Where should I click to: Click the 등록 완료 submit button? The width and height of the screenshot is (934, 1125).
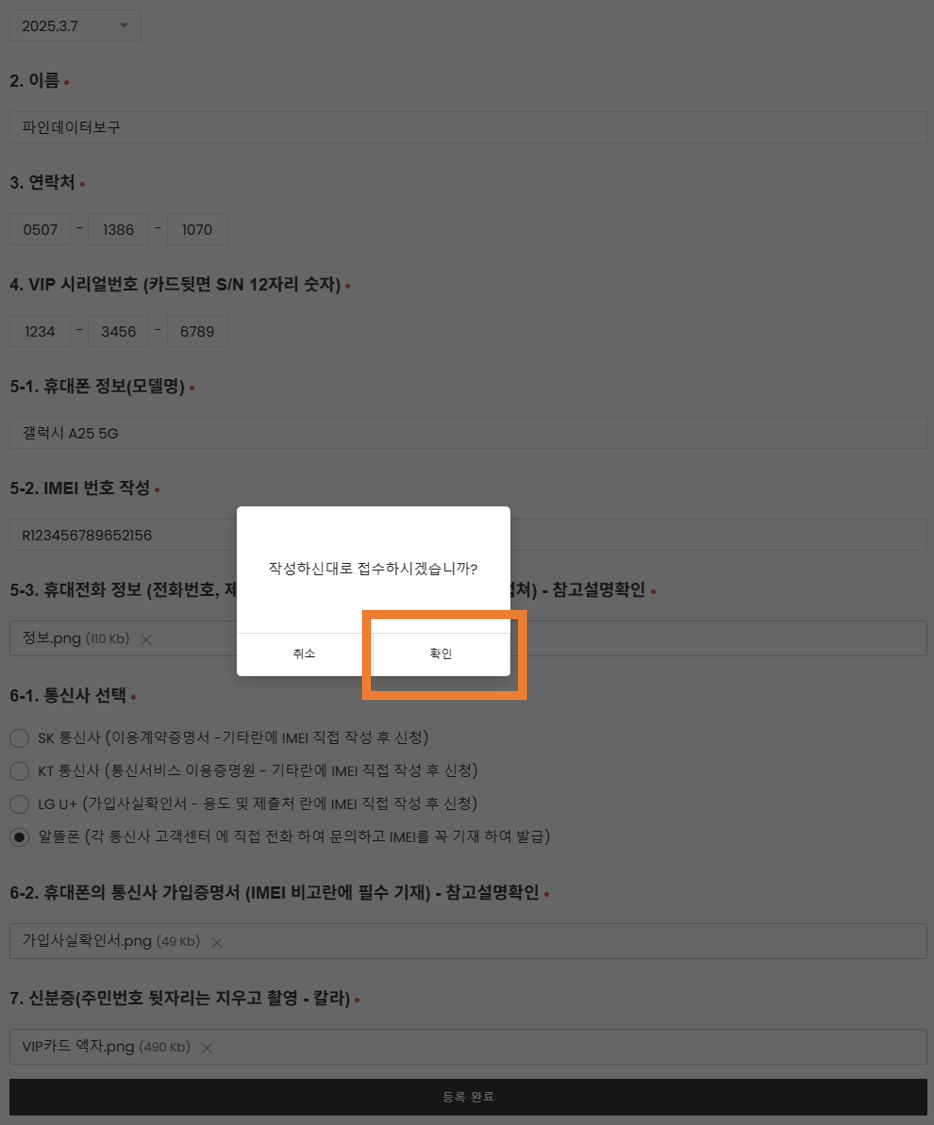pos(468,1097)
